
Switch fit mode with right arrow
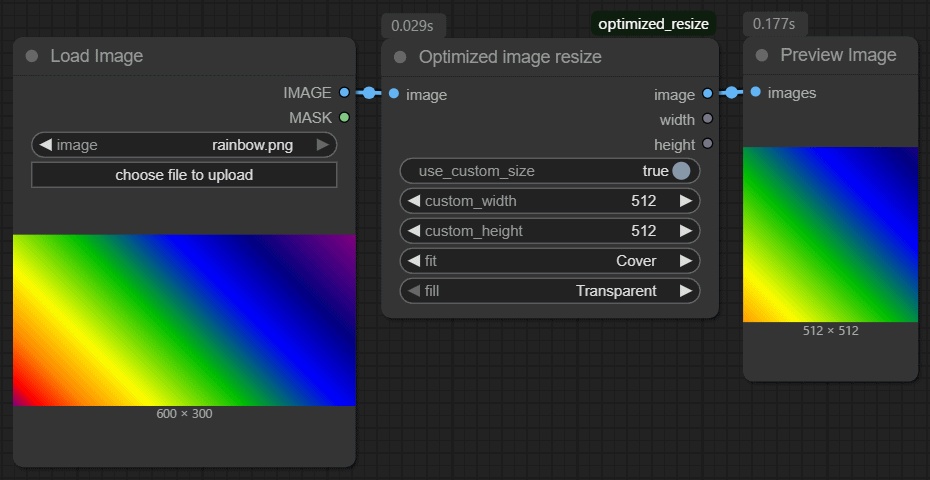click(x=685, y=261)
